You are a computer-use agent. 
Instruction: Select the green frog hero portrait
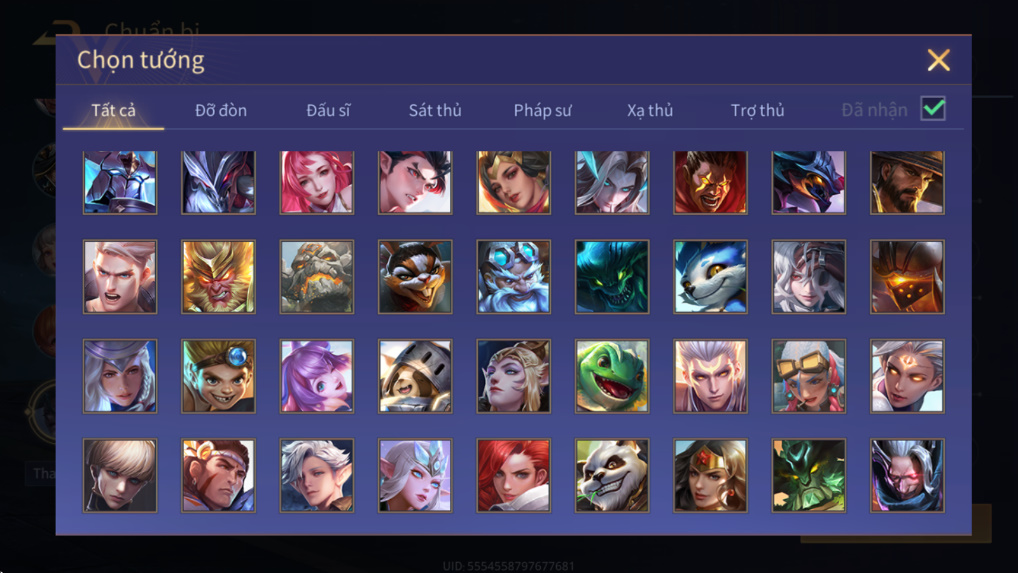(612, 376)
